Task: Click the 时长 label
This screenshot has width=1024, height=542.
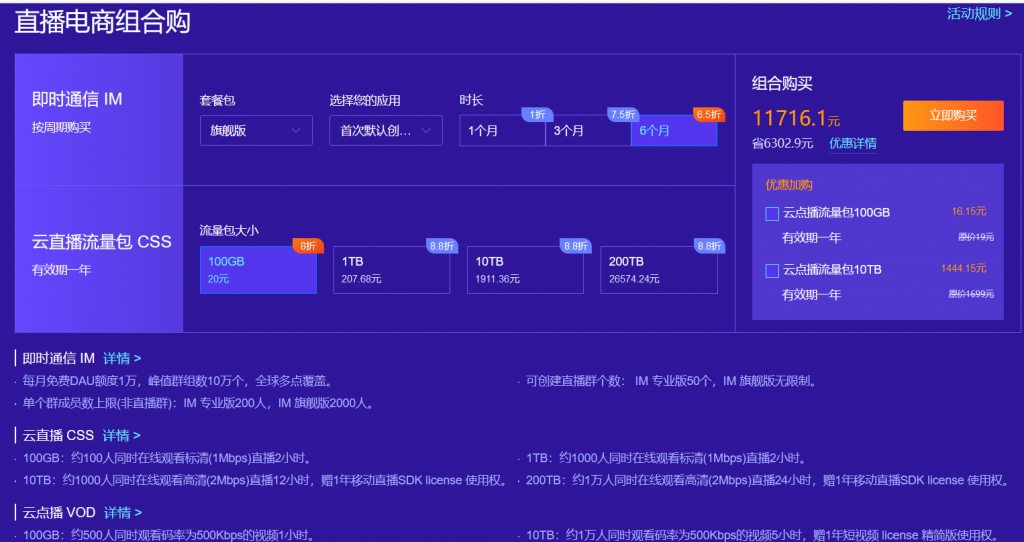Action: (472, 101)
